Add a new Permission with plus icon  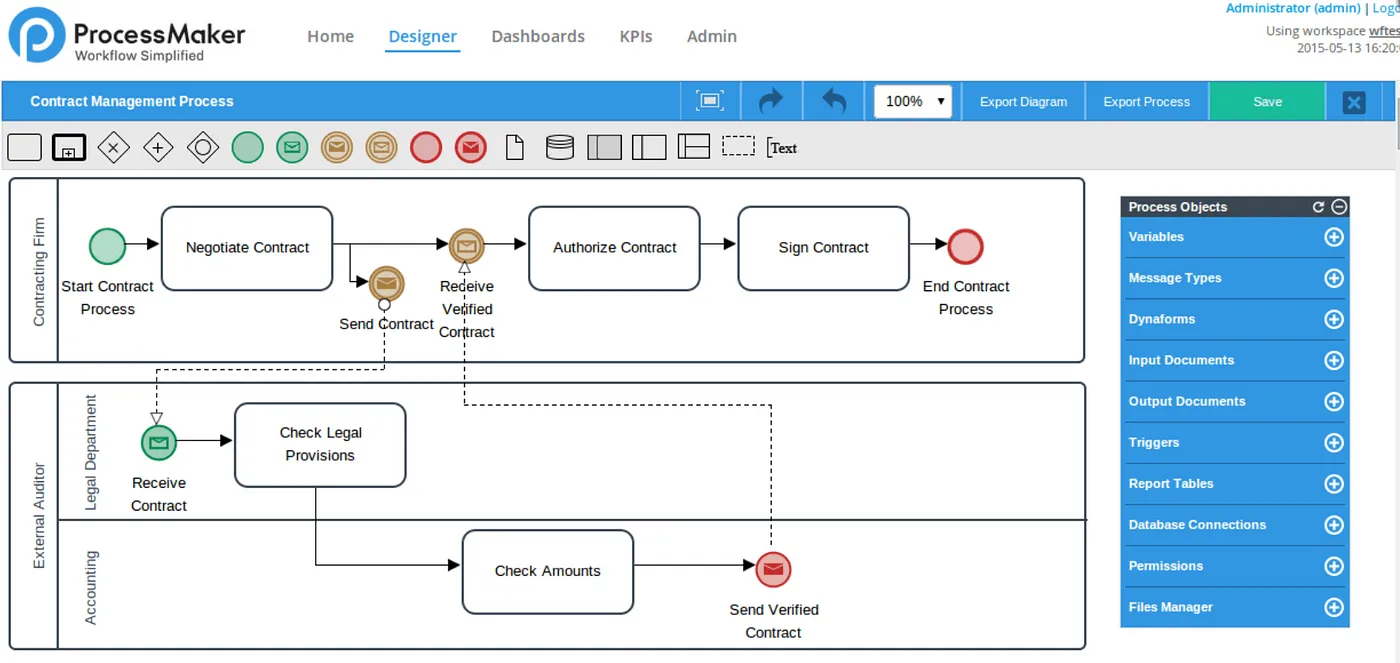(x=1334, y=566)
